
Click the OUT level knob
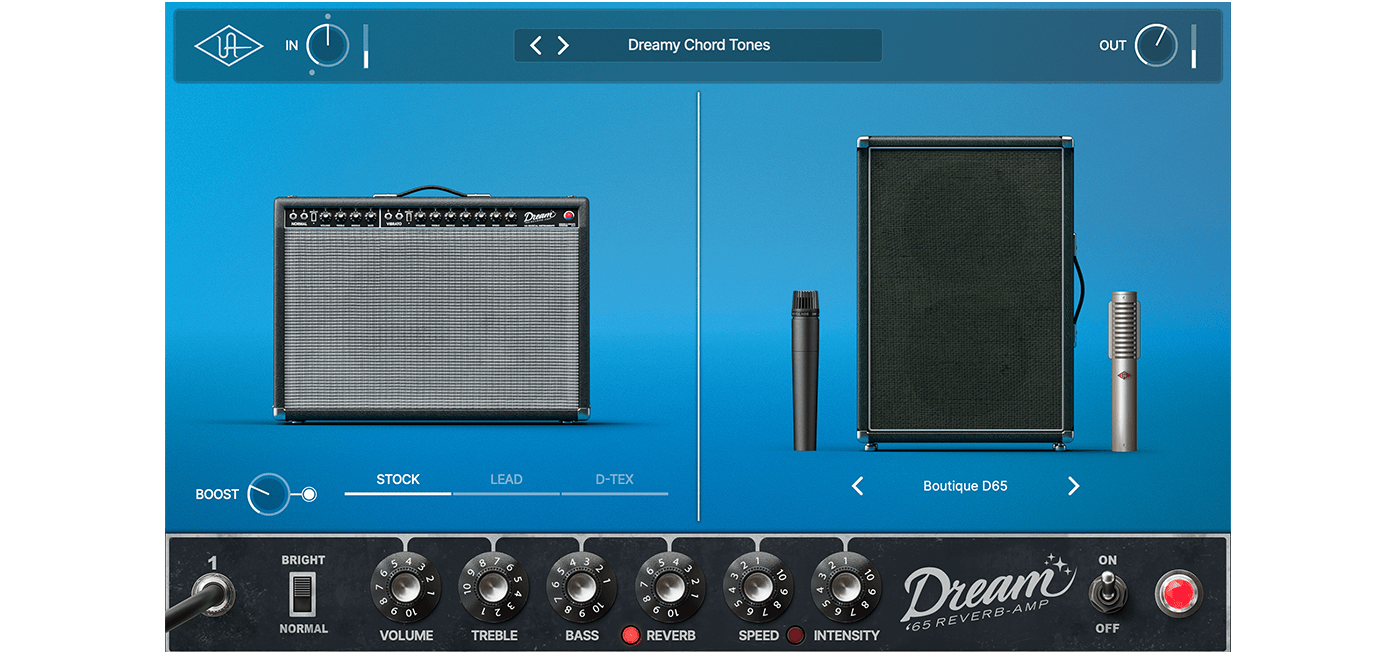[1156, 46]
